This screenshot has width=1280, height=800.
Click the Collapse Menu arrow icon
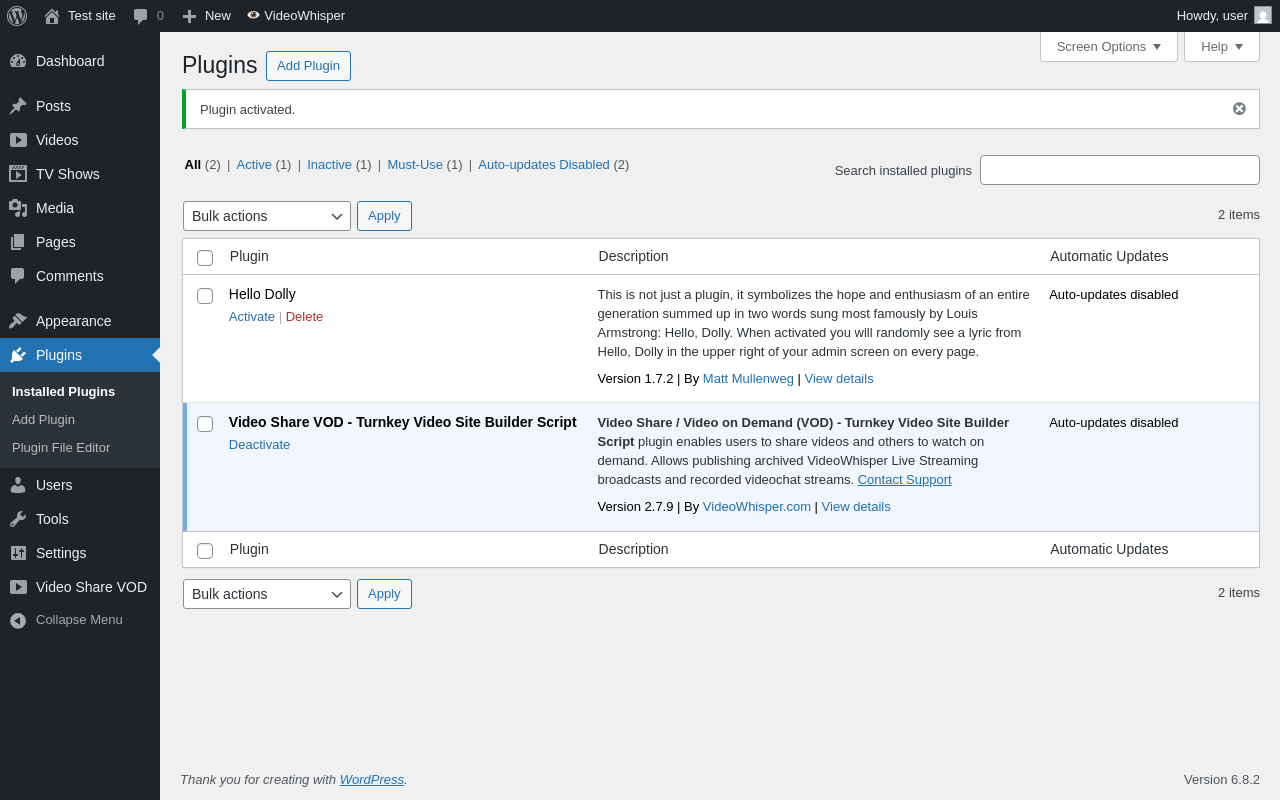point(18,620)
